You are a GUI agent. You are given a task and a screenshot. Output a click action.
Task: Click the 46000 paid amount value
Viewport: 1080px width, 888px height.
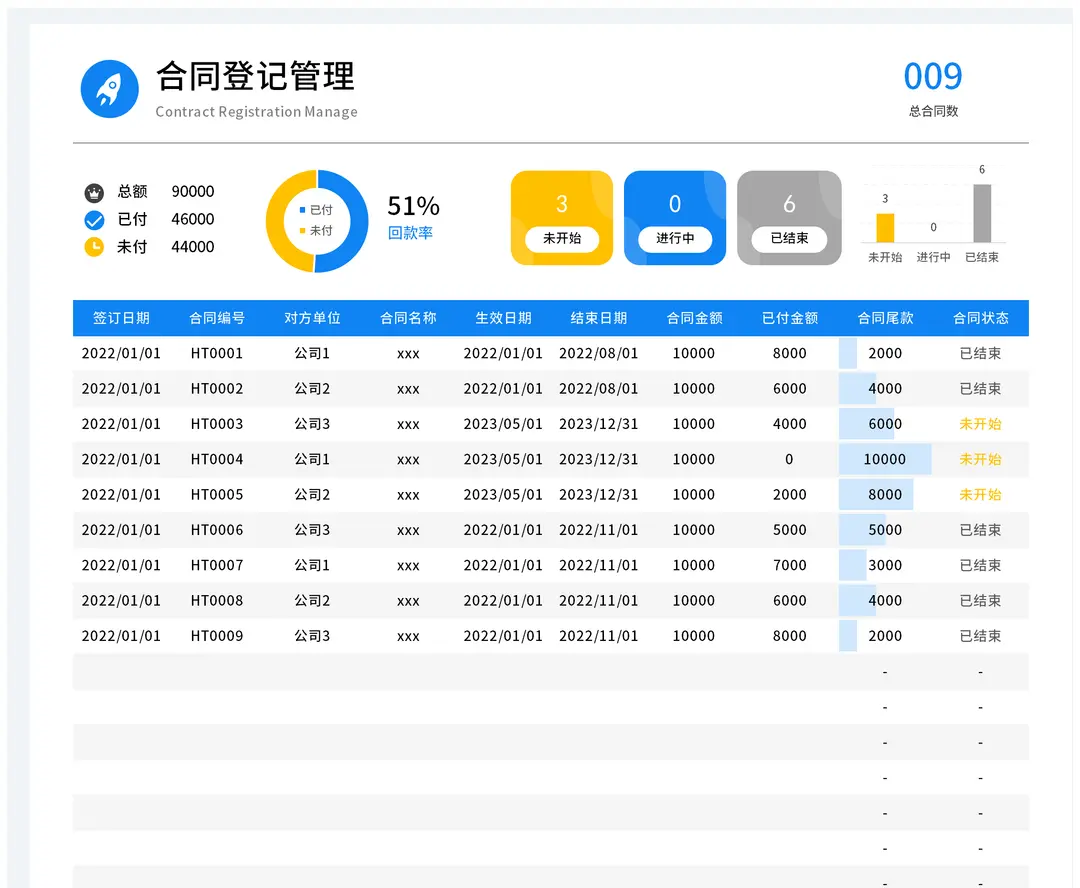(193, 219)
